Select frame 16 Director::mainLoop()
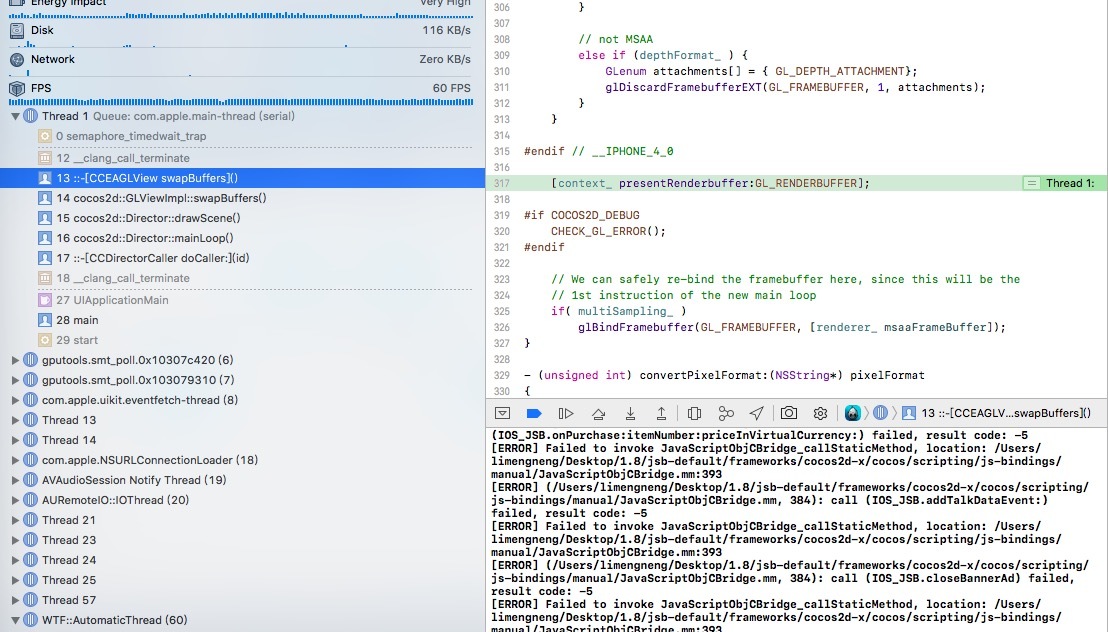Viewport: 1108px width, 632px height. click(242, 238)
